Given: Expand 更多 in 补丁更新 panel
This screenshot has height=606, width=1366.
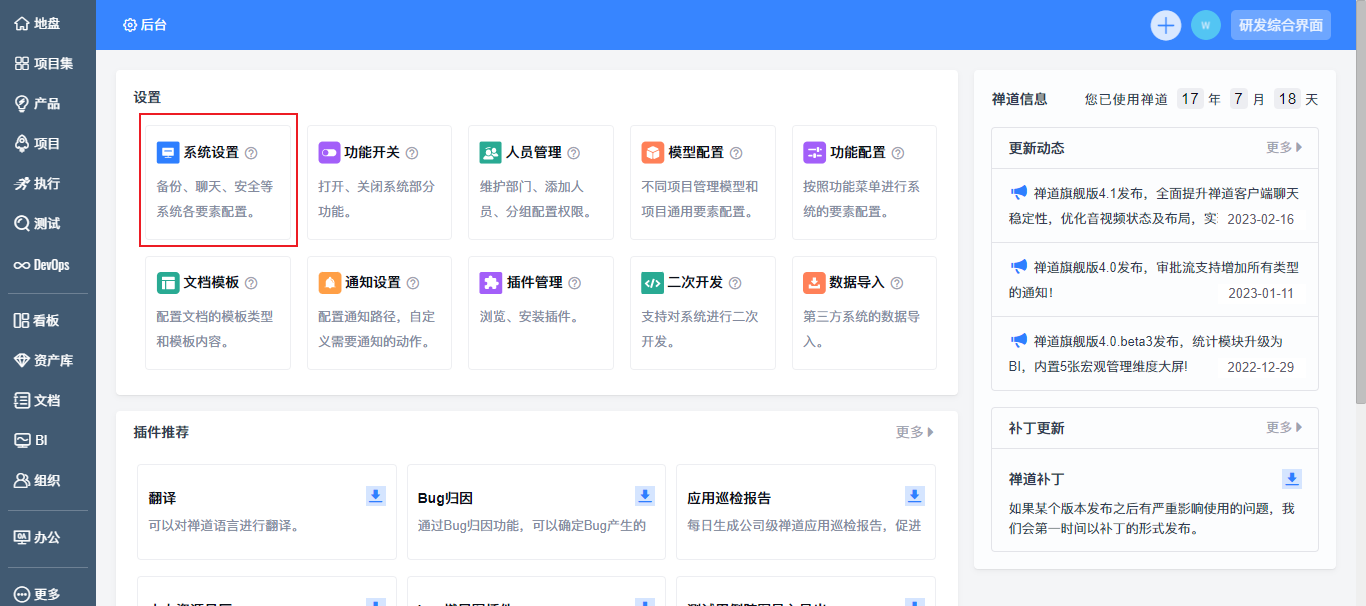Looking at the screenshot, I should (1284, 428).
